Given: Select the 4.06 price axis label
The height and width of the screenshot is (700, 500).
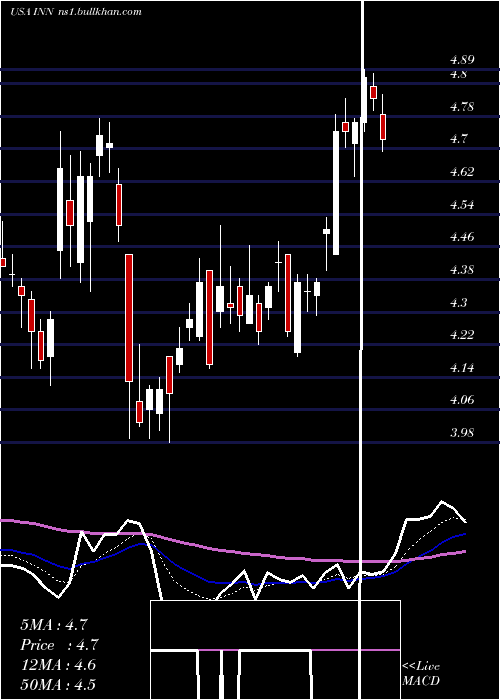Looking at the screenshot, I should [462, 400].
